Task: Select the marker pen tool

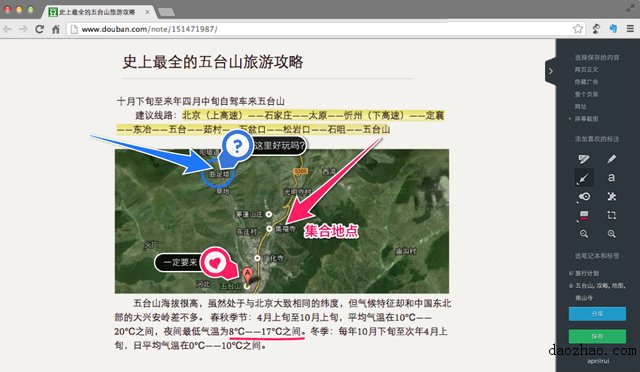Action: pos(611,159)
